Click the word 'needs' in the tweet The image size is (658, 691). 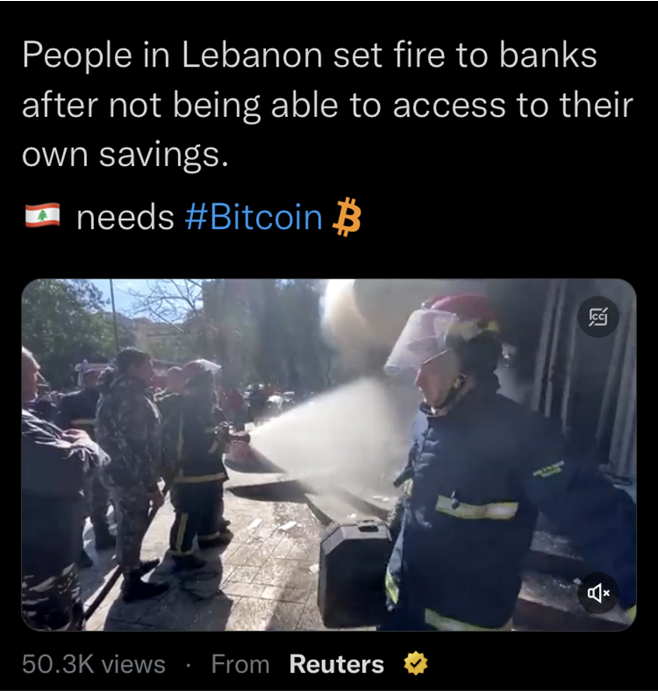pos(126,218)
